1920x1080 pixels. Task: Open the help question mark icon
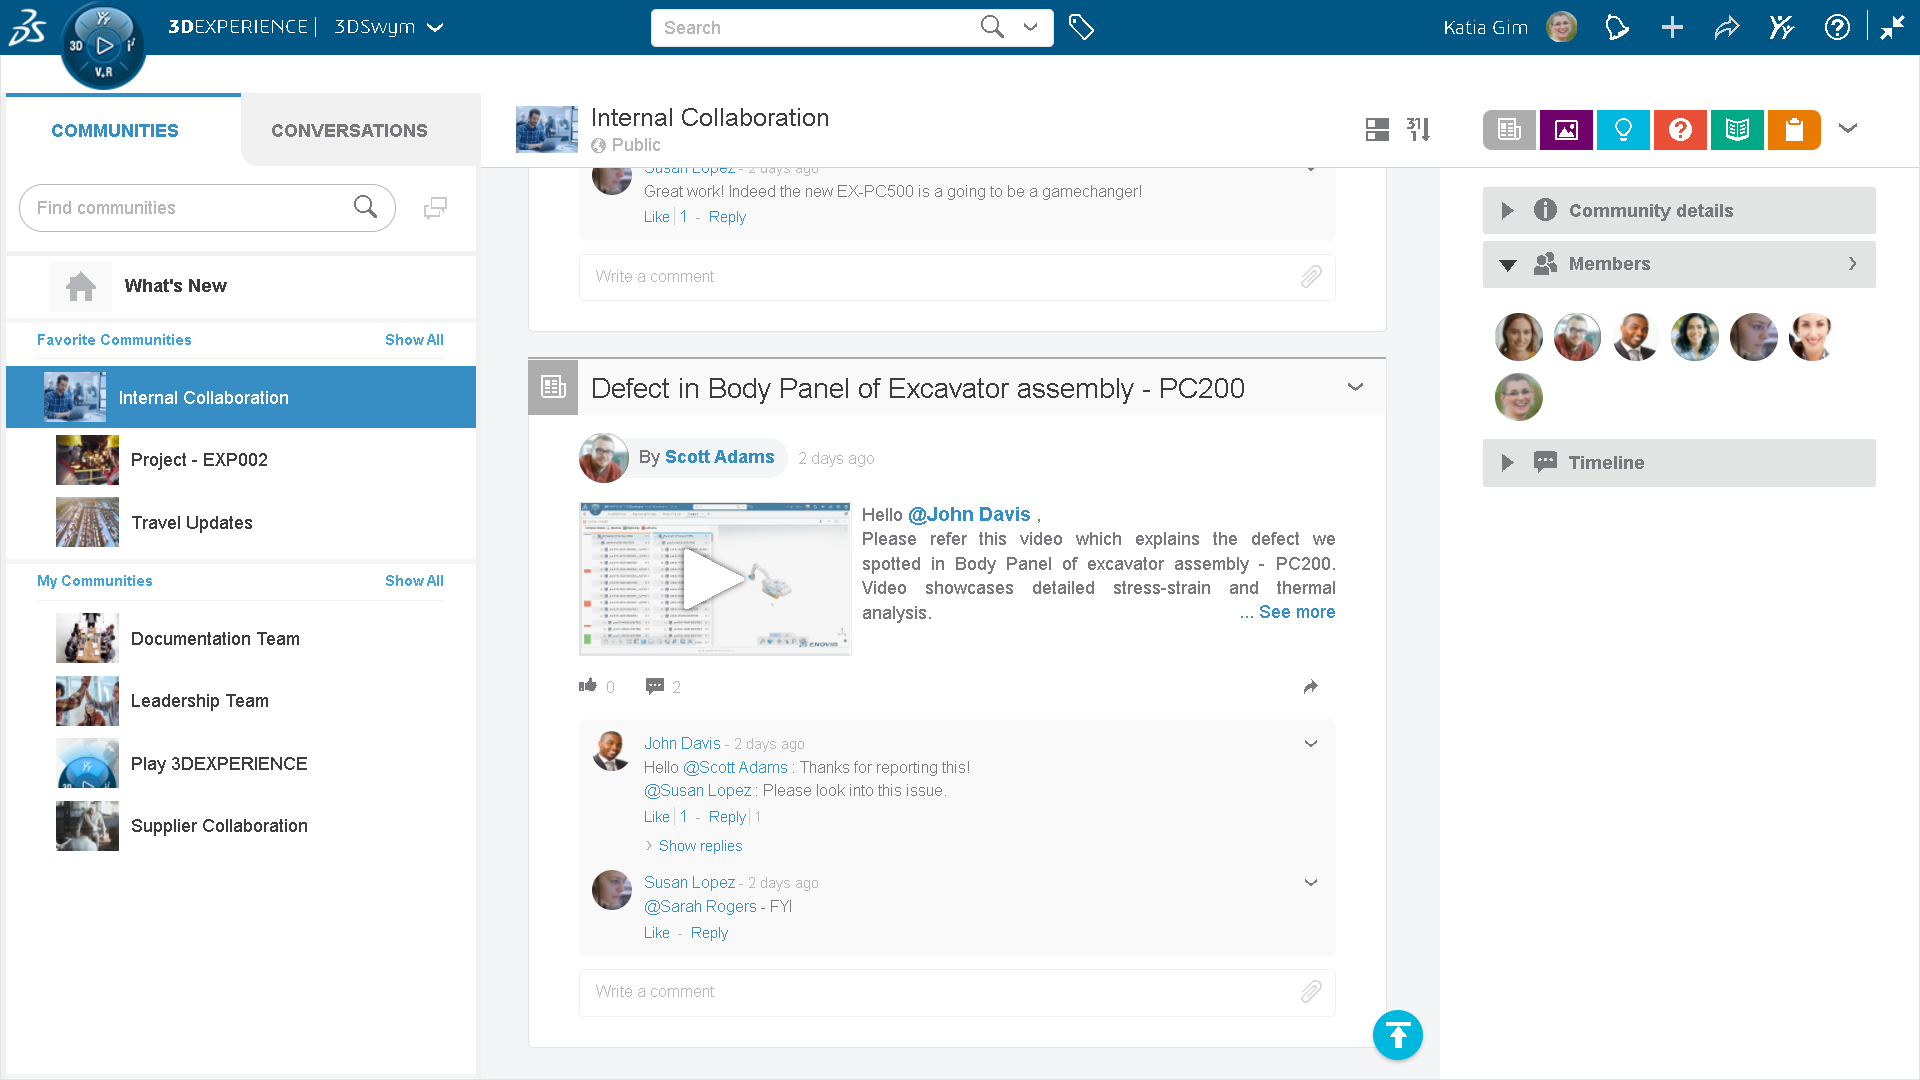pos(1837,27)
